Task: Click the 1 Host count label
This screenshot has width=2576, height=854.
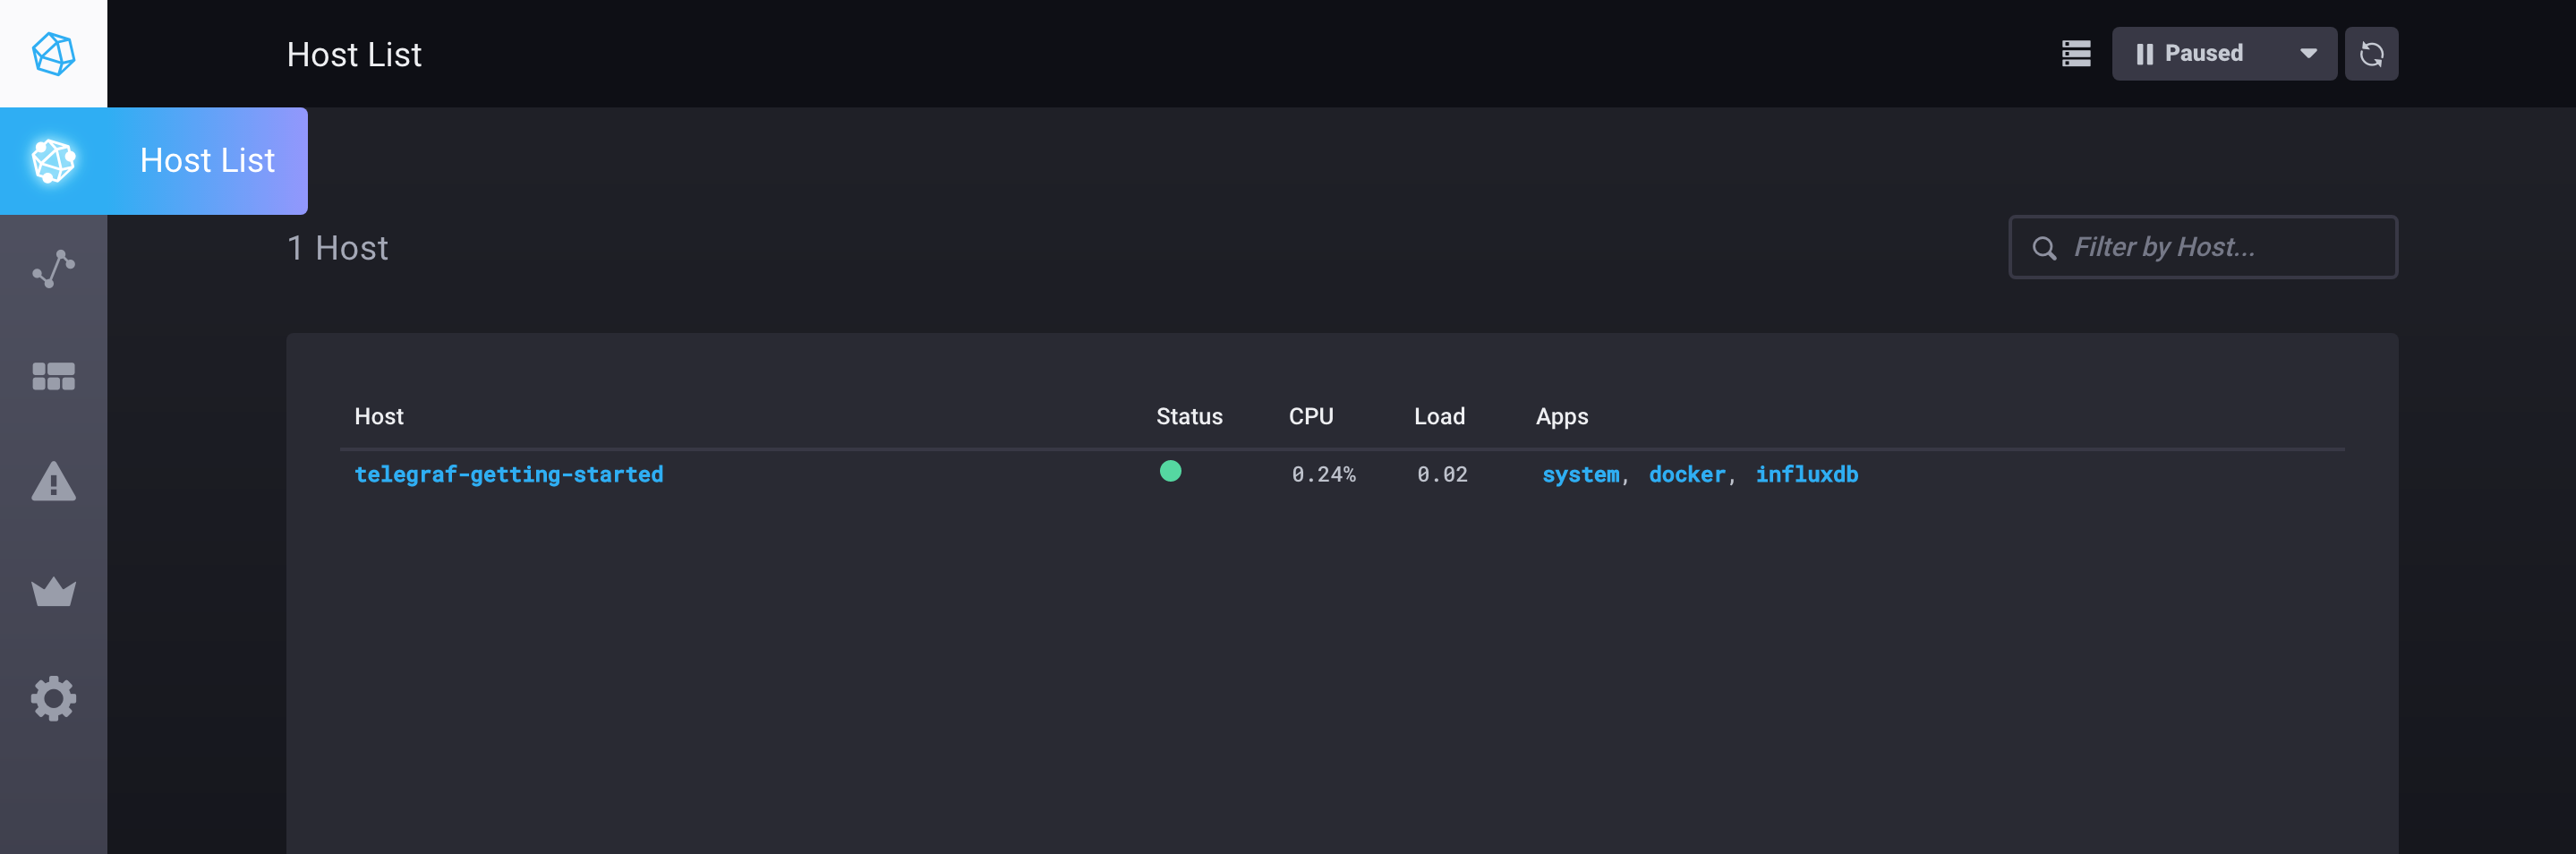Action: coord(338,248)
